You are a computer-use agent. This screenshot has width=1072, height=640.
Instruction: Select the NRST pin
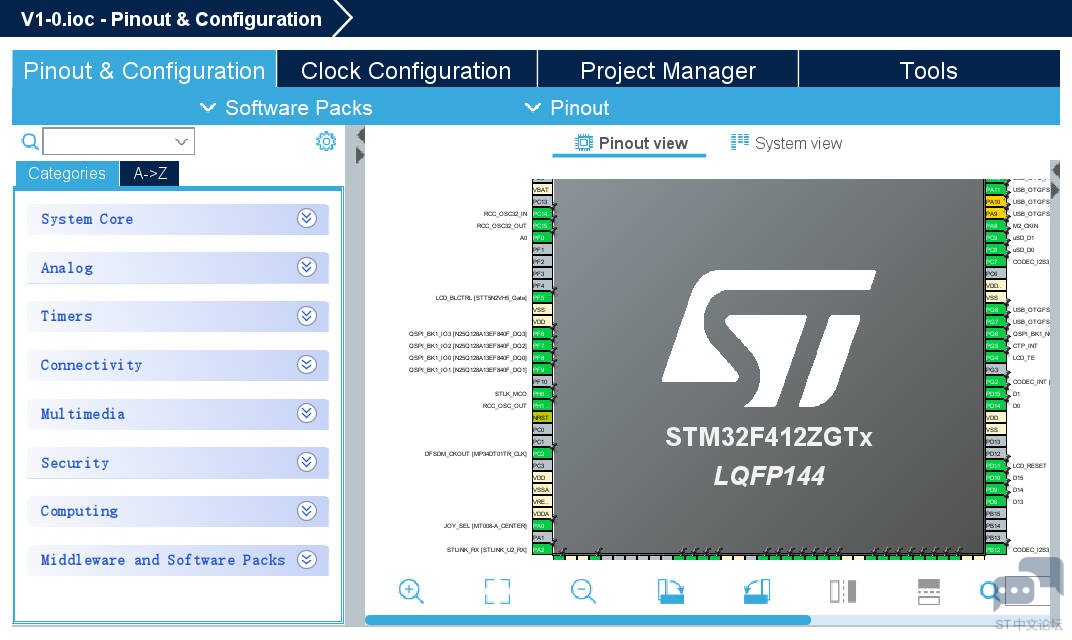click(x=541, y=417)
